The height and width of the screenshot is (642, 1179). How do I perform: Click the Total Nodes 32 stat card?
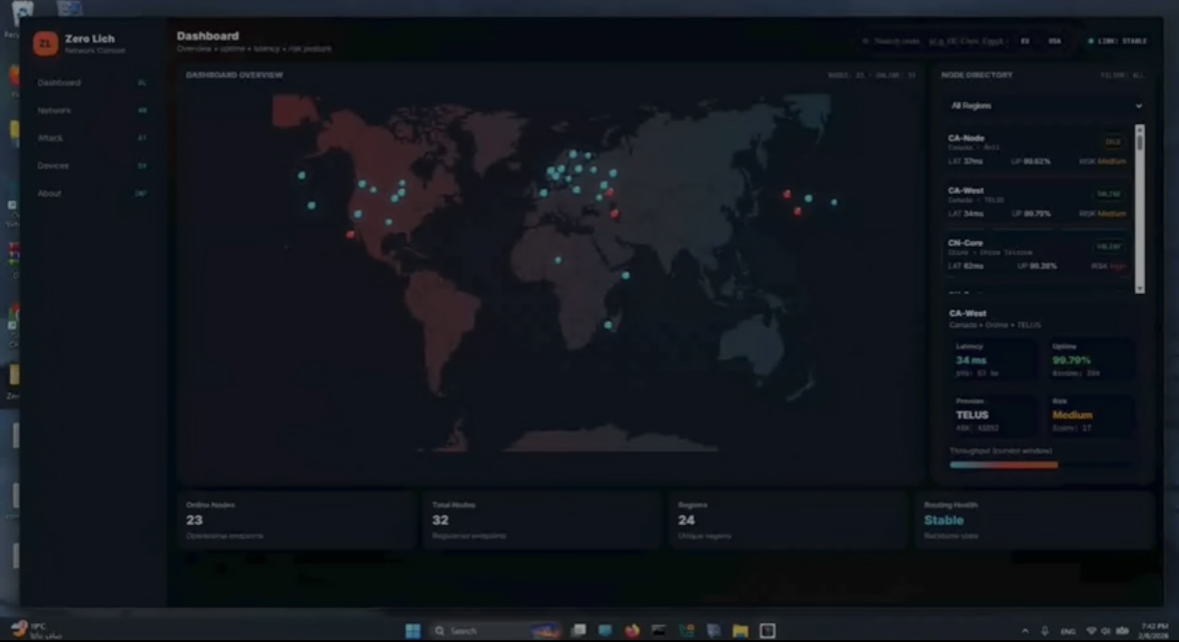(541, 520)
